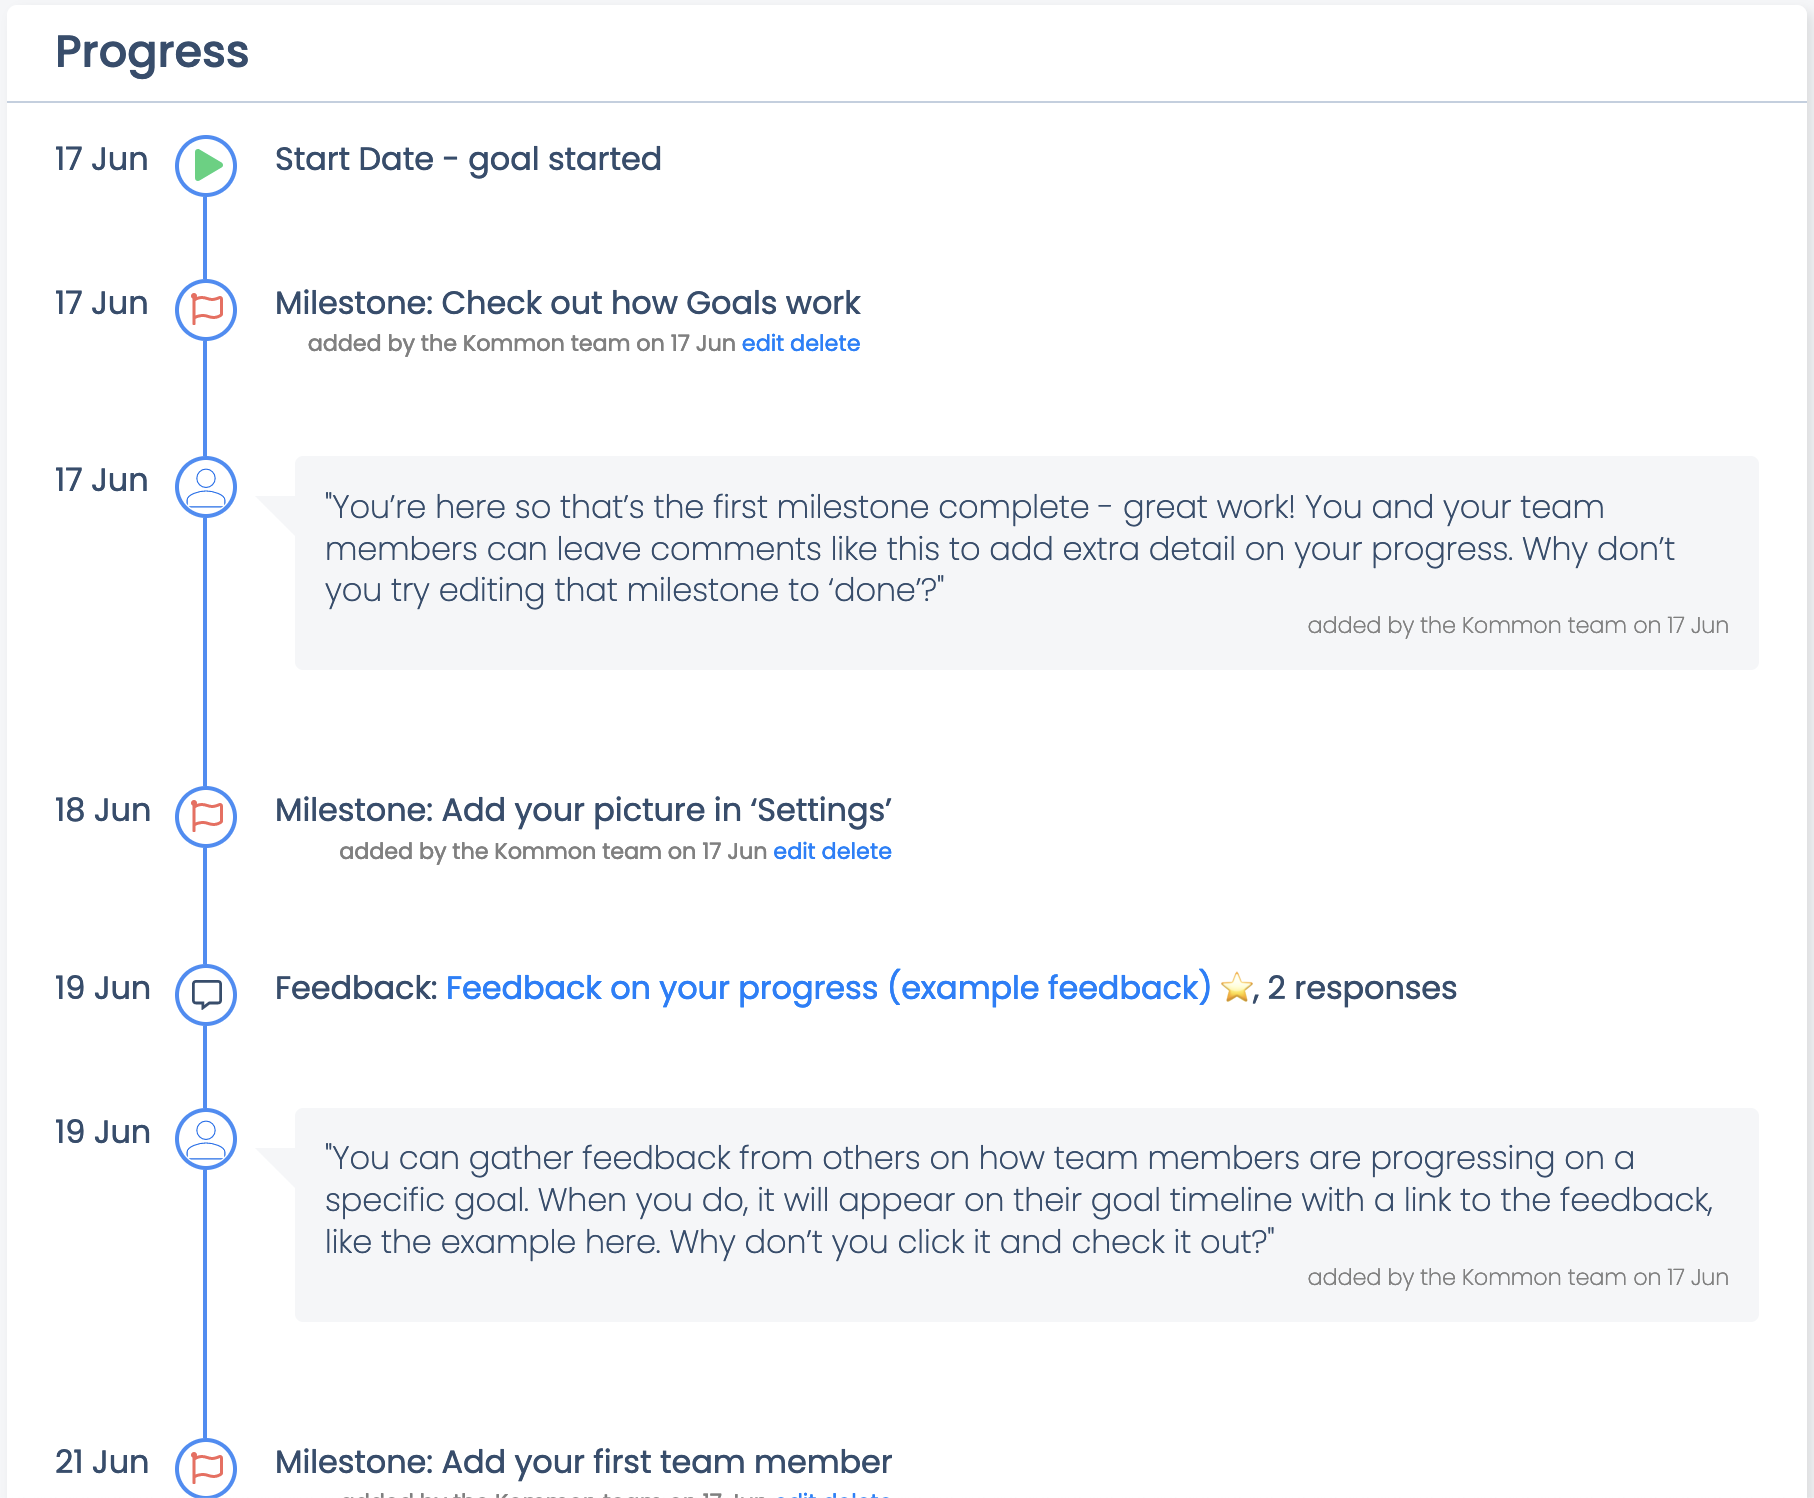1814x1498 pixels.
Task: Delete the 'Check out how Goals work' milestone
Action: tap(825, 343)
